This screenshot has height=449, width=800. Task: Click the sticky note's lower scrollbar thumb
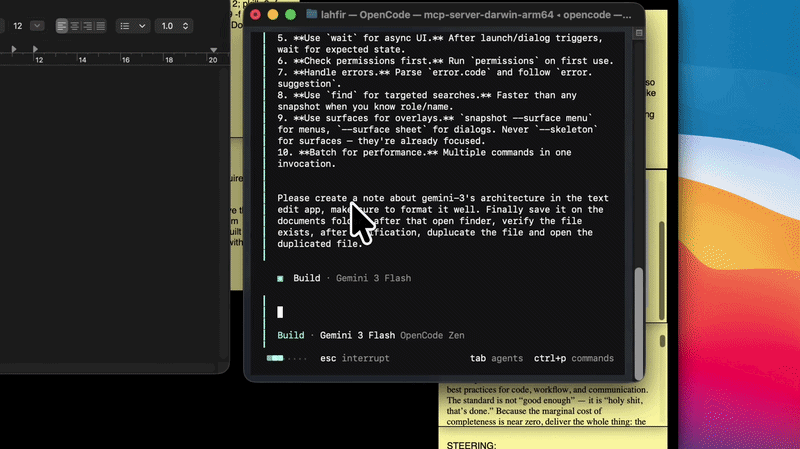(x=662, y=341)
